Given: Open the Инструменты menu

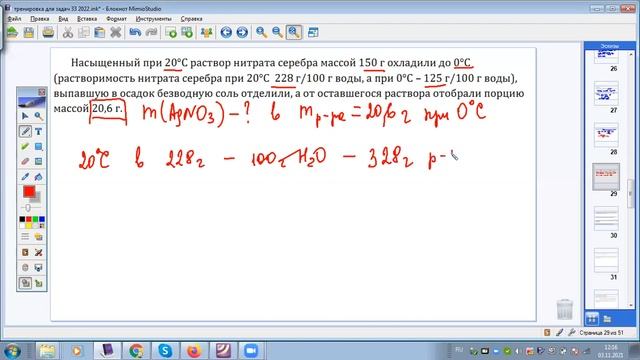Looking at the screenshot, I should pyautogui.click(x=153, y=19).
